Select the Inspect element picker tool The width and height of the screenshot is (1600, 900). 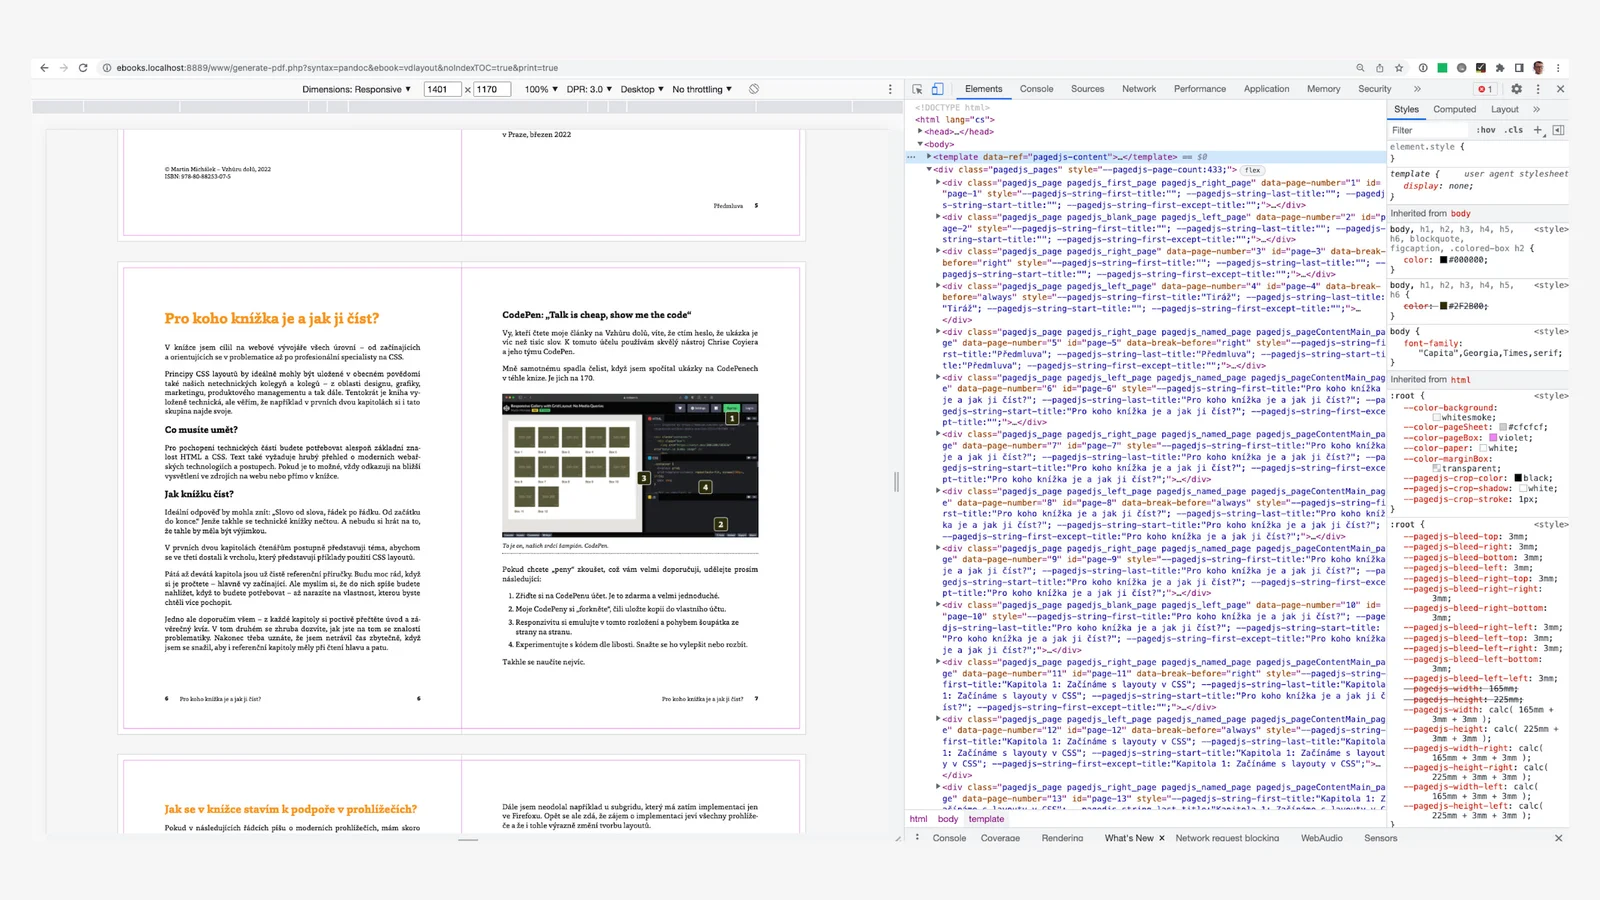(x=918, y=89)
